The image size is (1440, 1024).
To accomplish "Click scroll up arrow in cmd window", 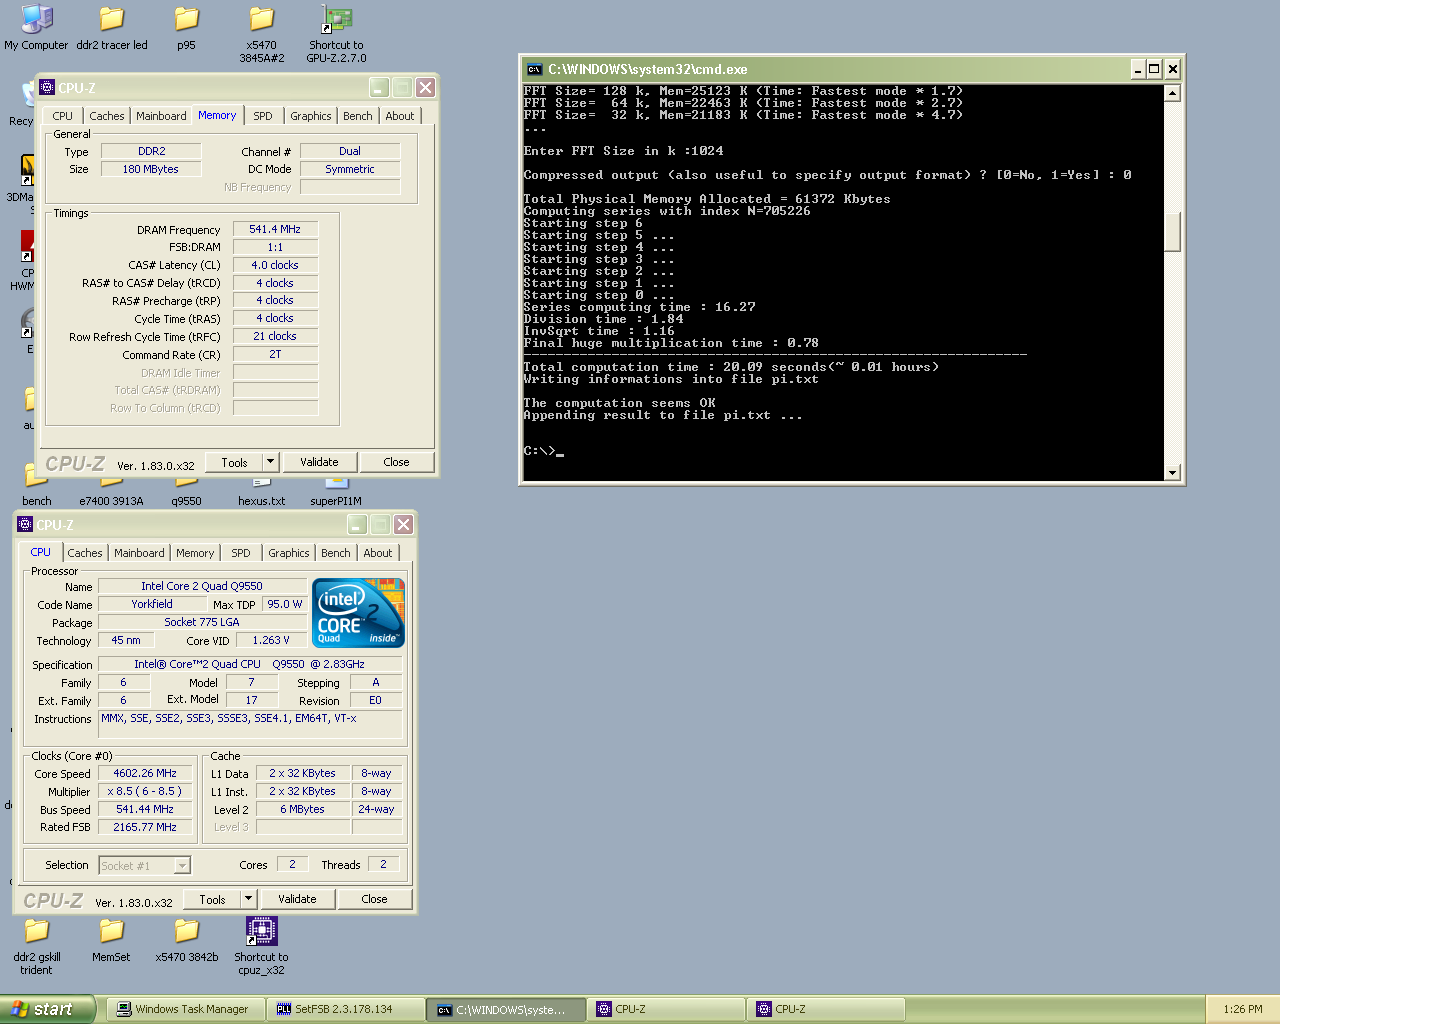I will point(1172,93).
